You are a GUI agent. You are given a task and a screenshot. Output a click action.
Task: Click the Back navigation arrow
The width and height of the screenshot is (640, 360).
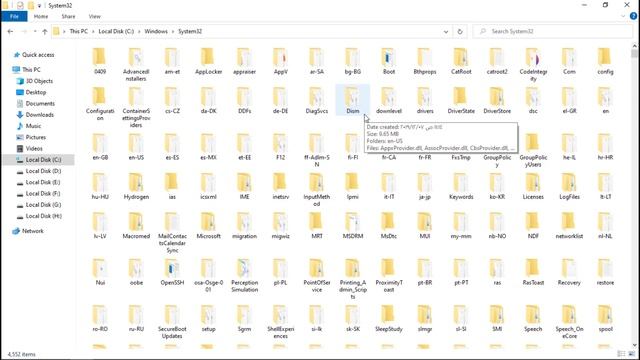(x=10, y=31)
